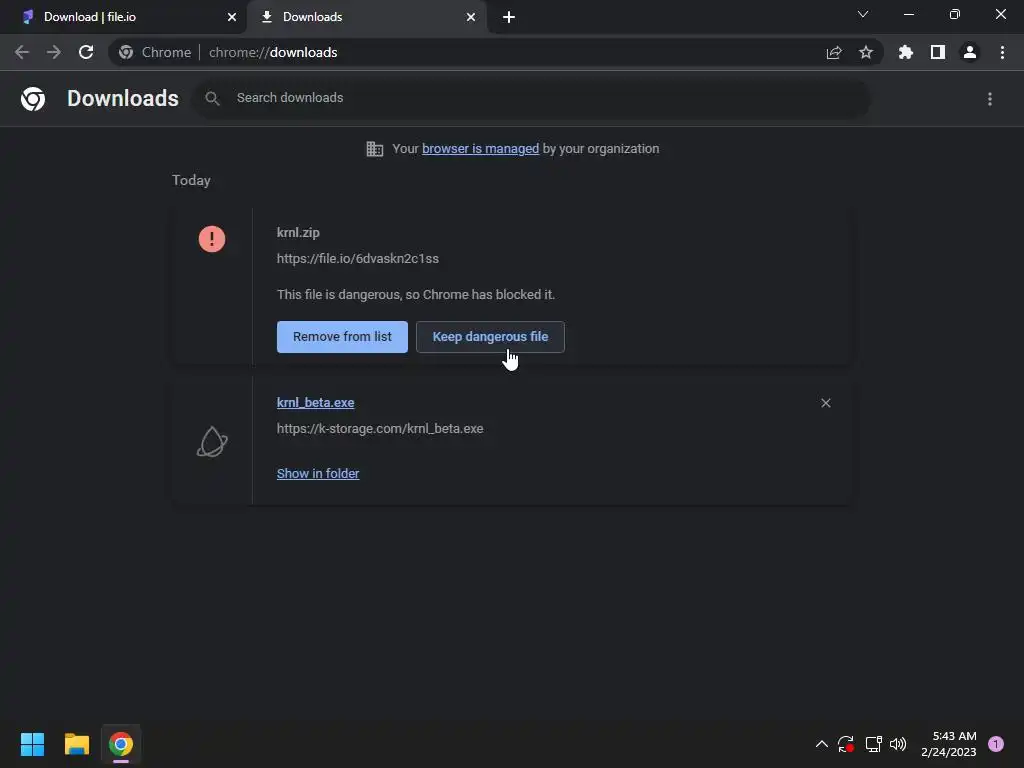Open the Extensions puzzle icon

906,52
